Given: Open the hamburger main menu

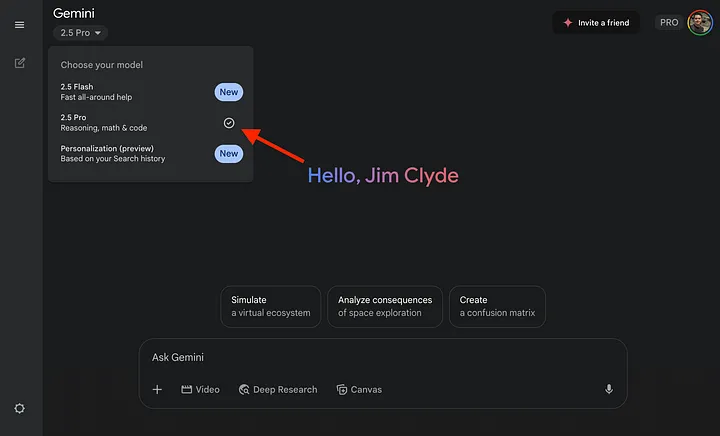Looking at the screenshot, I should [20, 24].
